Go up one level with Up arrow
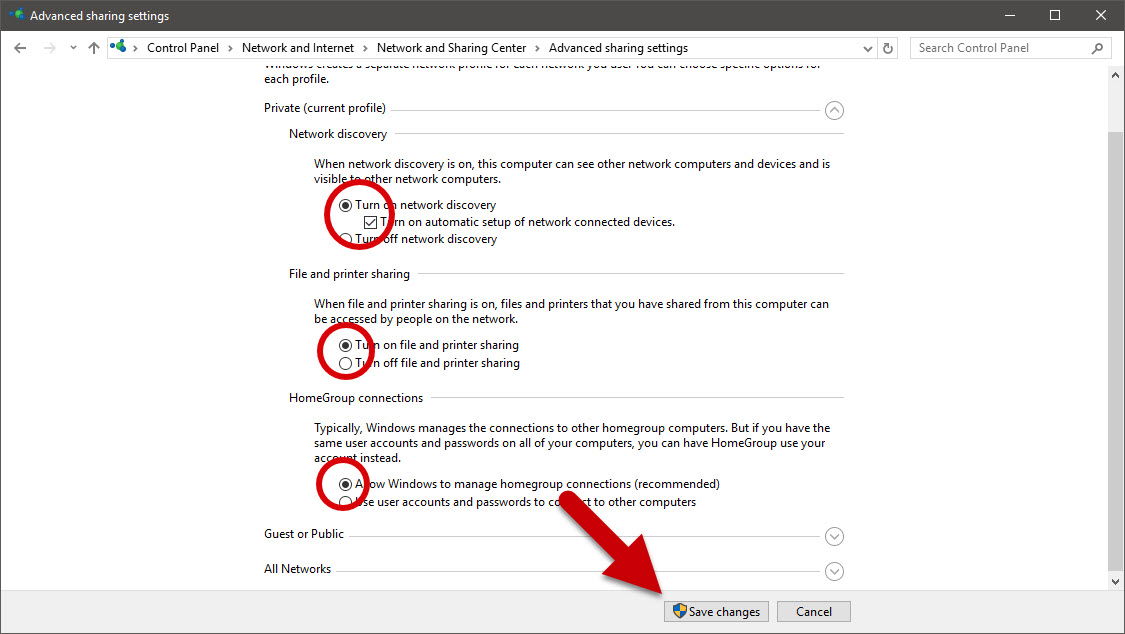Viewport: 1125px width, 634px height. pyautogui.click(x=93, y=48)
